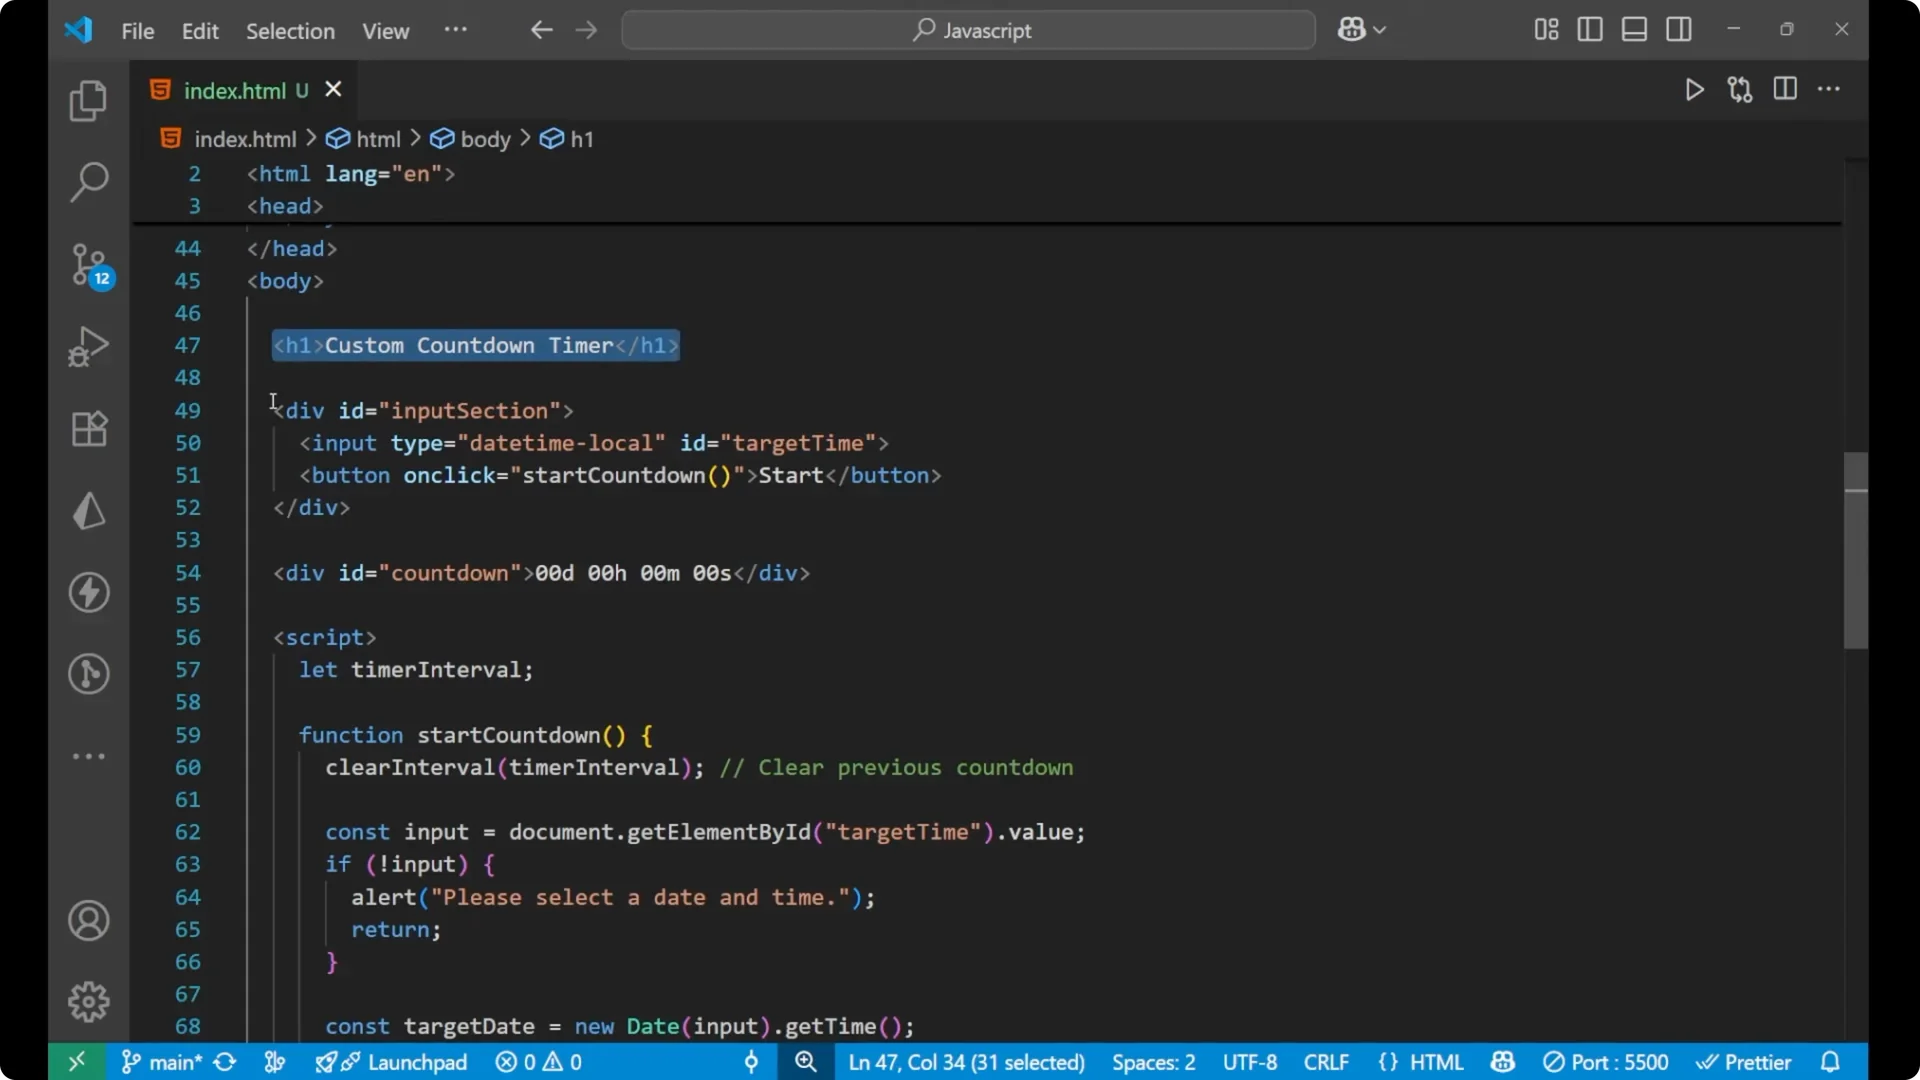
Task: Open the Extensions view
Action: [88, 429]
